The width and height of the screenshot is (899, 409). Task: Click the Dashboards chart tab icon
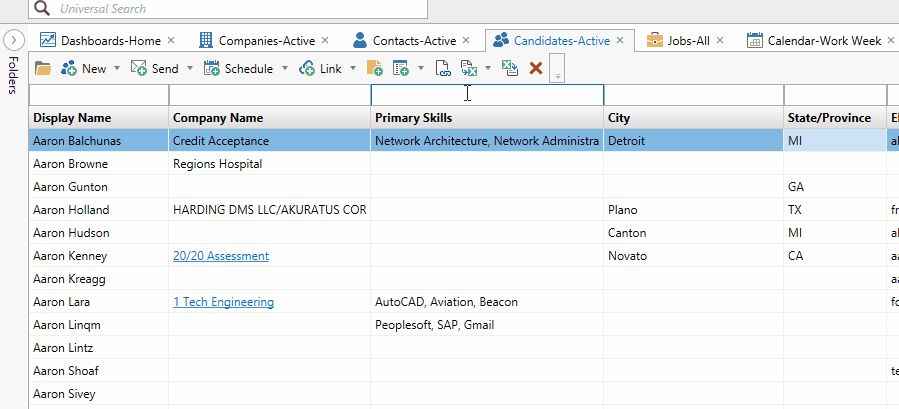[48, 40]
